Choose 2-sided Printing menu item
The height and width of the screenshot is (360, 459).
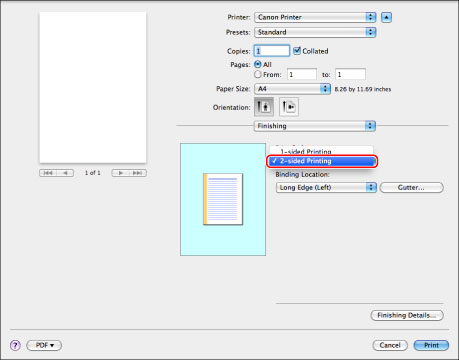click(322, 161)
